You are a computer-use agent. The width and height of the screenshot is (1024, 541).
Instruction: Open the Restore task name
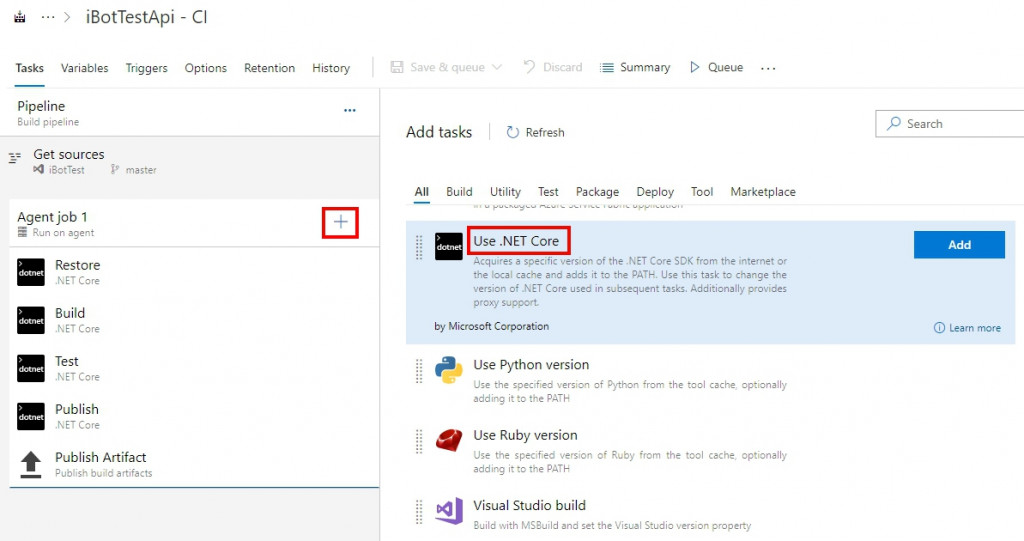[x=78, y=265]
